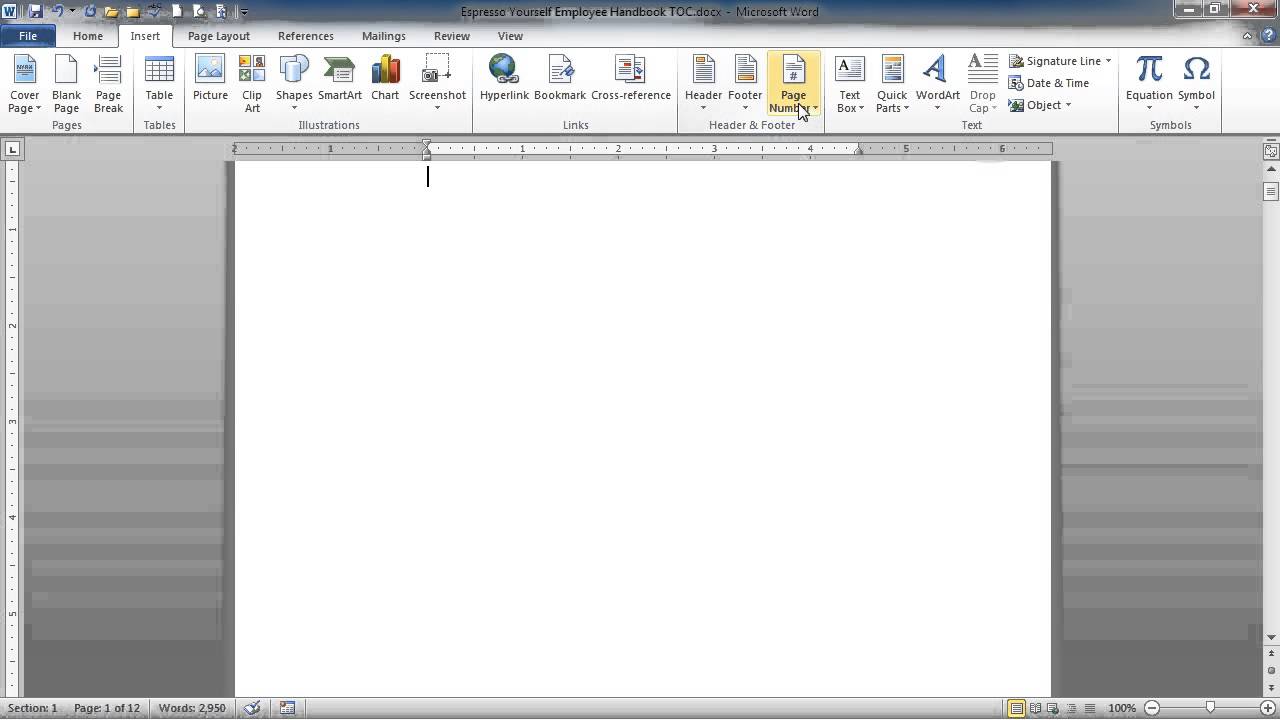Click the scroll down arrow
Screen dimensions: 1280x720
(1271, 638)
